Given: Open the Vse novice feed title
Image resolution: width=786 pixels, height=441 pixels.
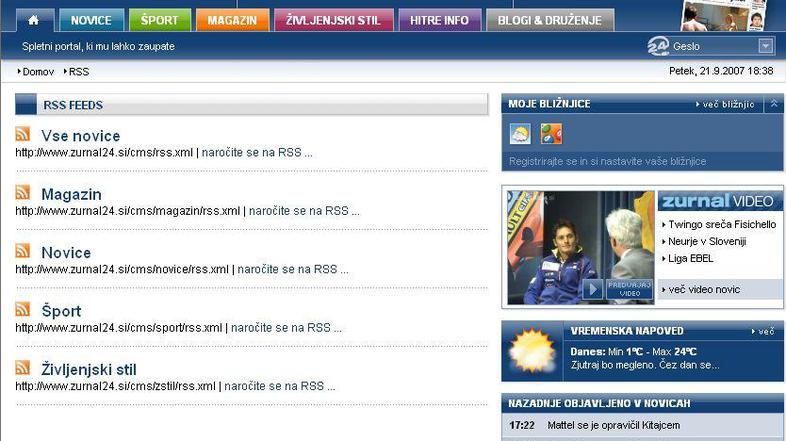Looking at the screenshot, I should (x=81, y=136).
